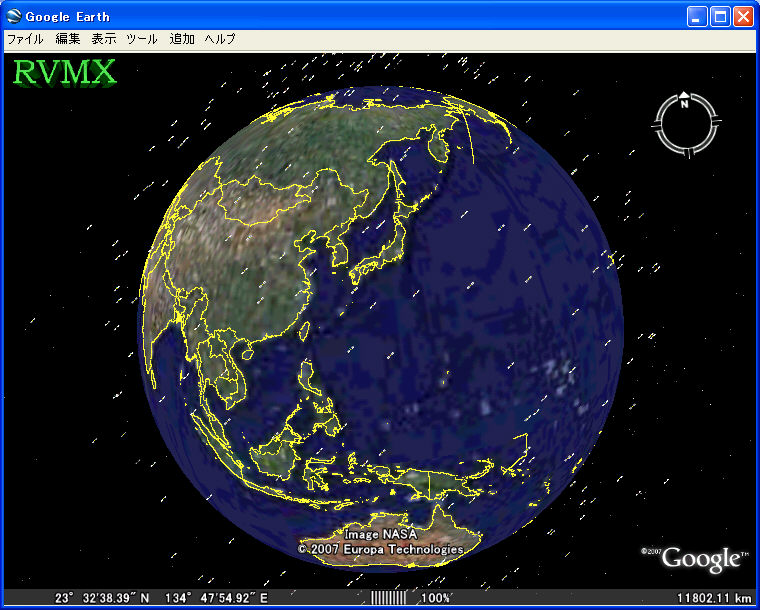Open the 編集 (Edit) menu
The image size is (760, 610).
pos(67,39)
